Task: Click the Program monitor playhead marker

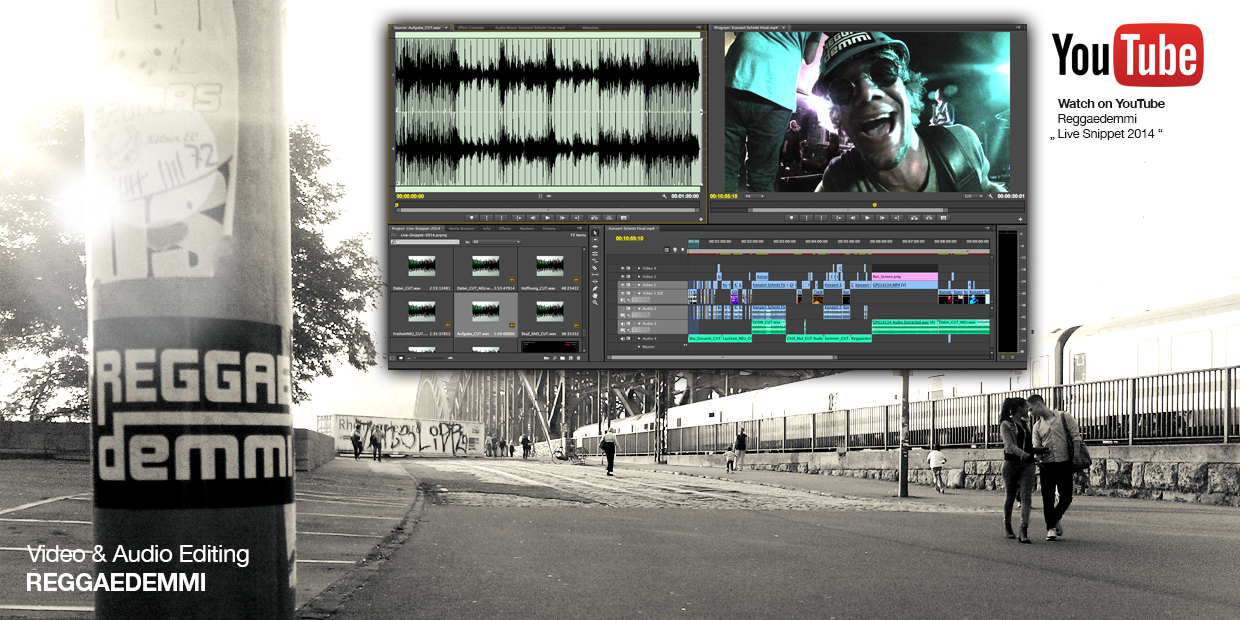Action: point(875,205)
